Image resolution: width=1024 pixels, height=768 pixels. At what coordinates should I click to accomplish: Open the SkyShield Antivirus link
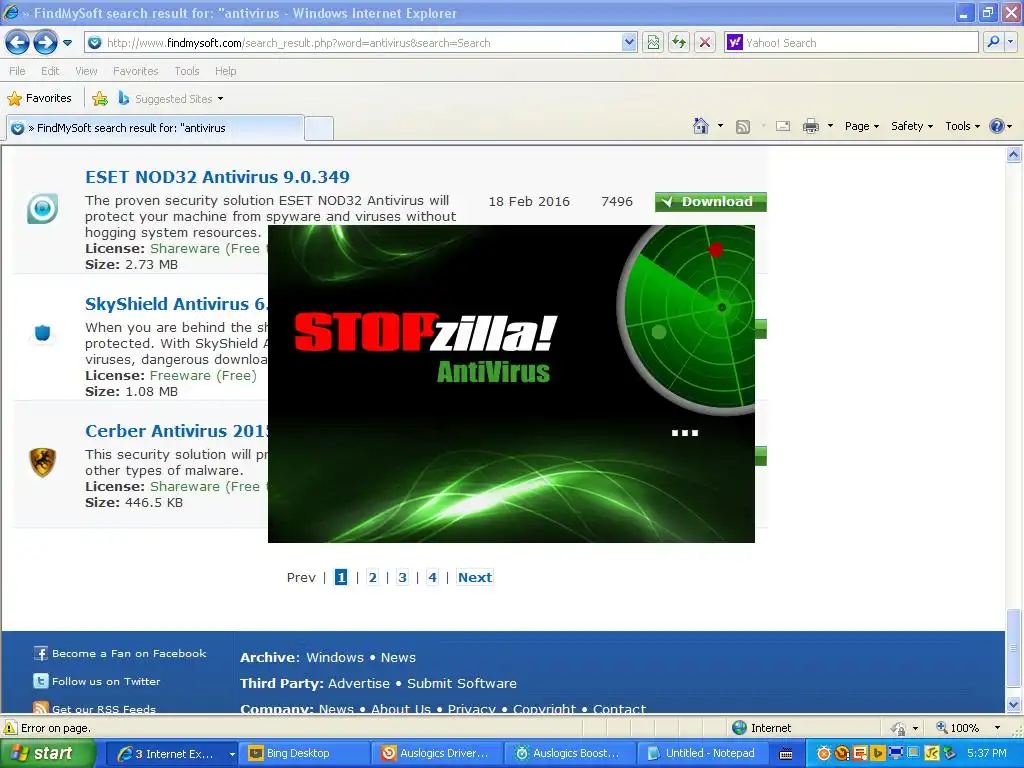pyautogui.click(x=176, y=304)
